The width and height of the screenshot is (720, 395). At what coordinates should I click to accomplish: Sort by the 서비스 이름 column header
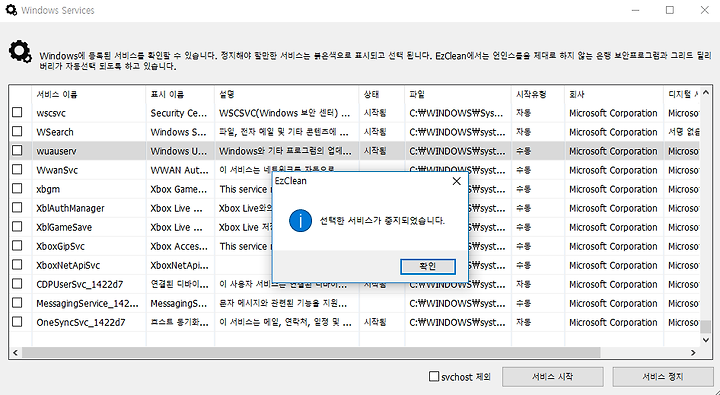click(x=89, y=94)
